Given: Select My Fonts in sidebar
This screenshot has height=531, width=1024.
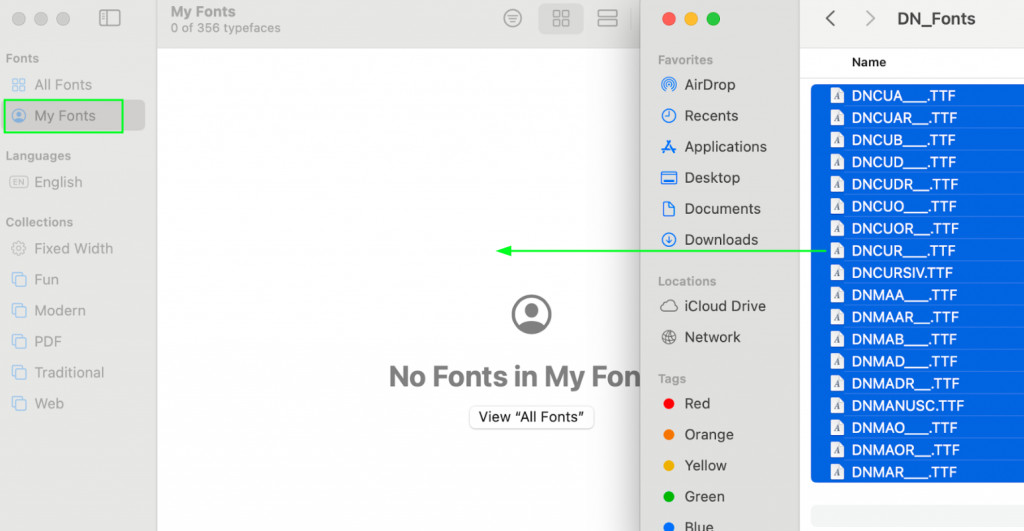Looking at the screenshot, I should click(65, 116).
